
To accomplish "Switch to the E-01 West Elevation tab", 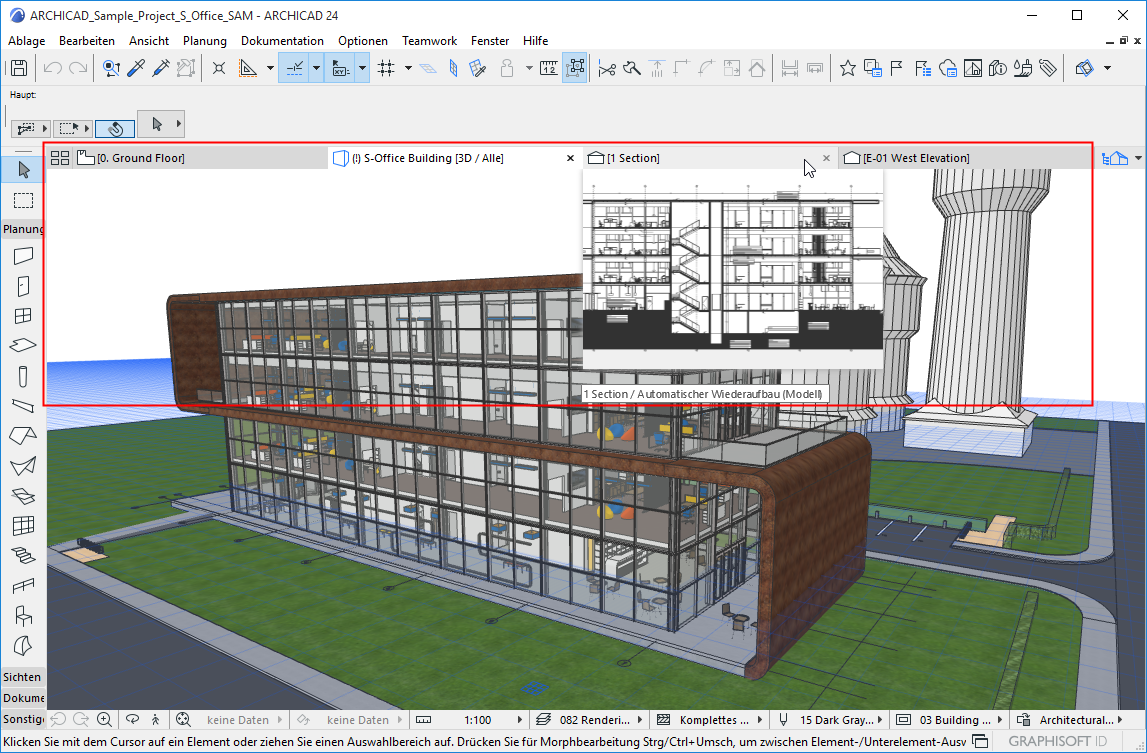I will (x=915, y=158).
